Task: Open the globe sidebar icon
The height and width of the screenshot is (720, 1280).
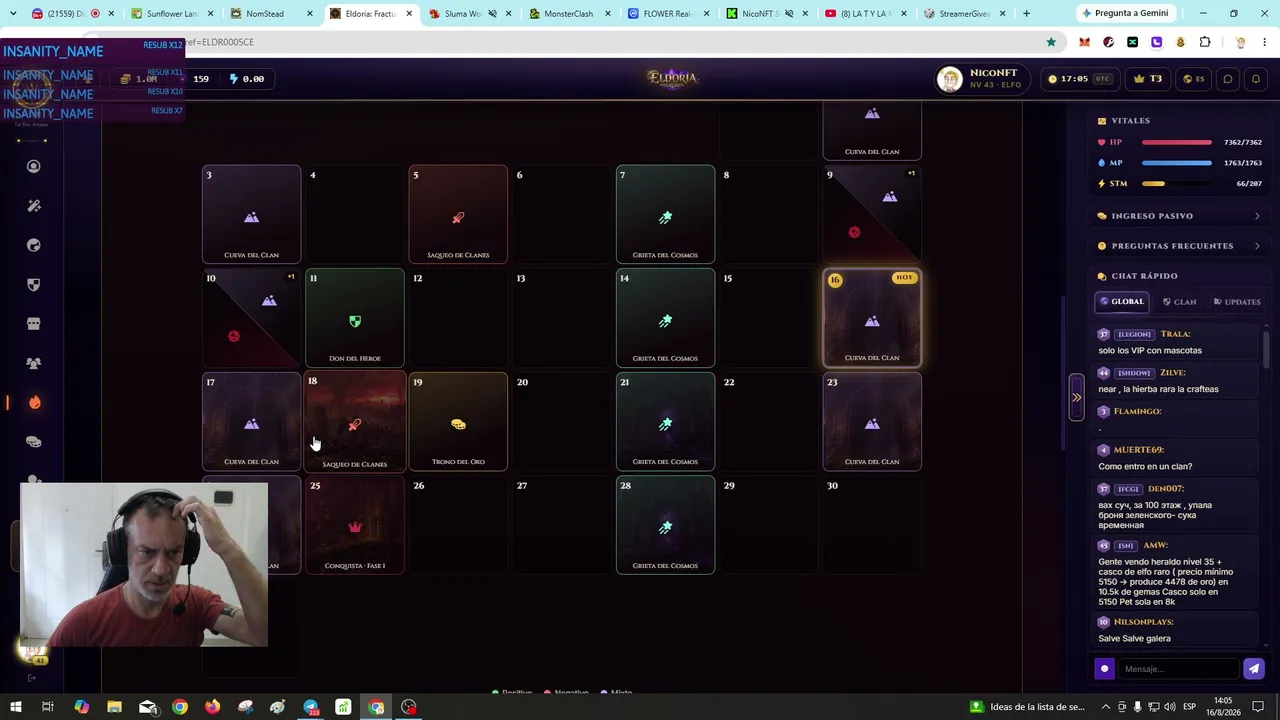Action: point(34,245)
